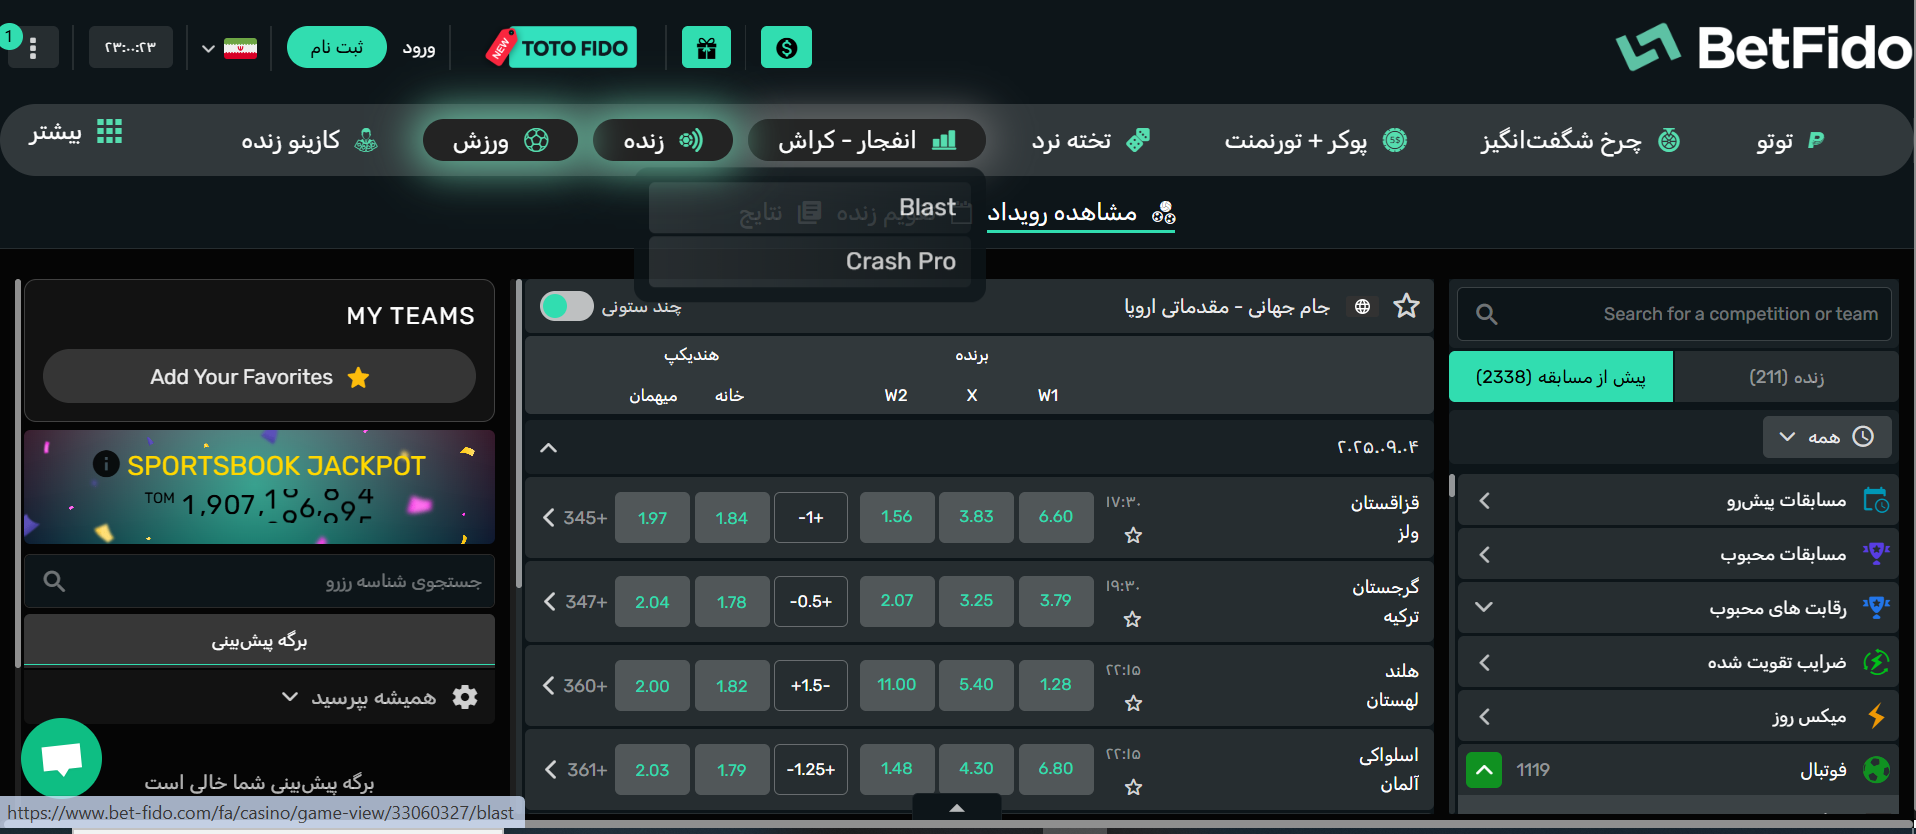Image resolution: width=1916 pixels, height=834 pixels.
Task: Expand 361+ markets for اسلواکی match
Action: 575,769
